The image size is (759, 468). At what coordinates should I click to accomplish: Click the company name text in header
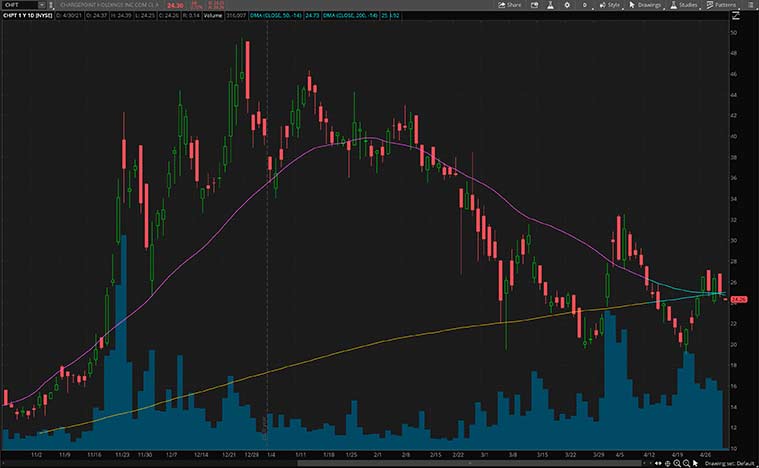pyautogui.click(x=109, y=5)
